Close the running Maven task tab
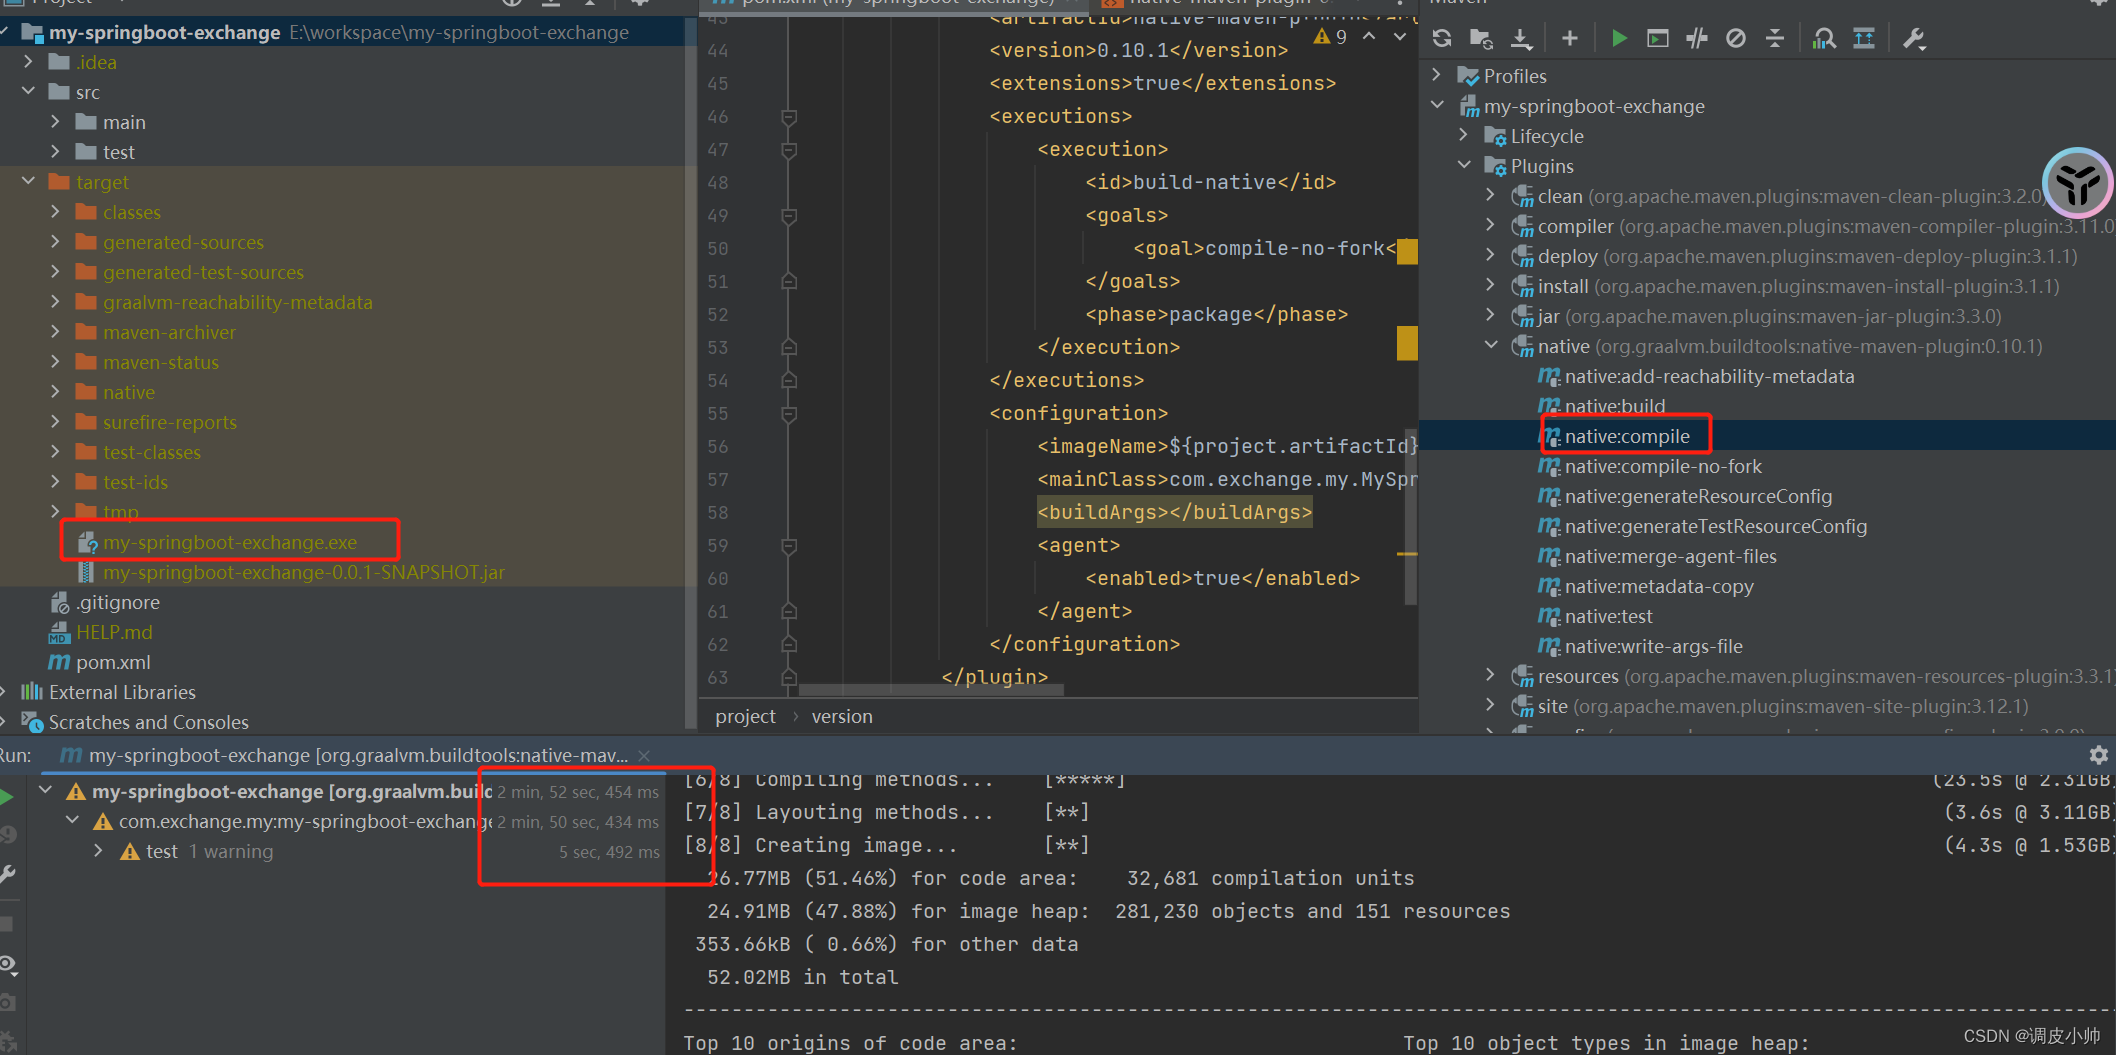Image resolution: width=2116 pixels, height=1055 pixels. (x=644, y=756)
